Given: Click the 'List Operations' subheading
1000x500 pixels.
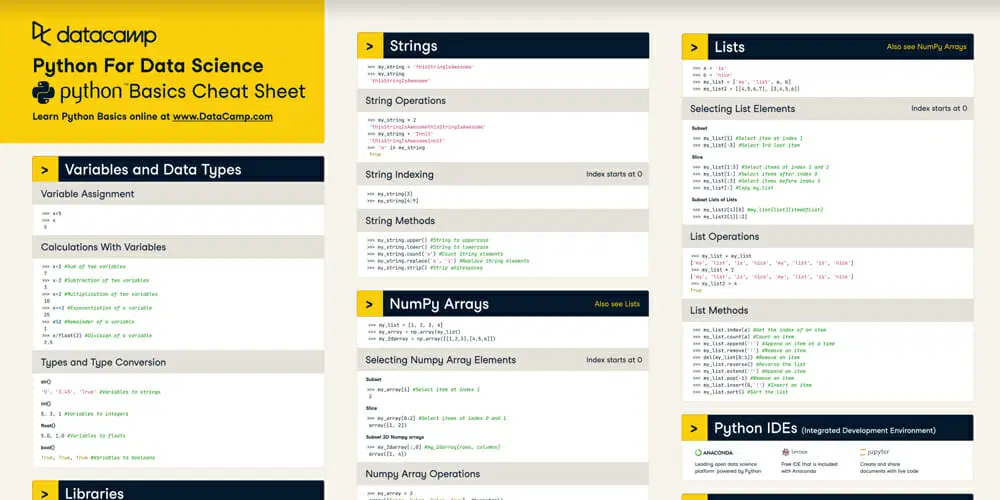Looking at the screenshot, I should click(x=724, y=237).
